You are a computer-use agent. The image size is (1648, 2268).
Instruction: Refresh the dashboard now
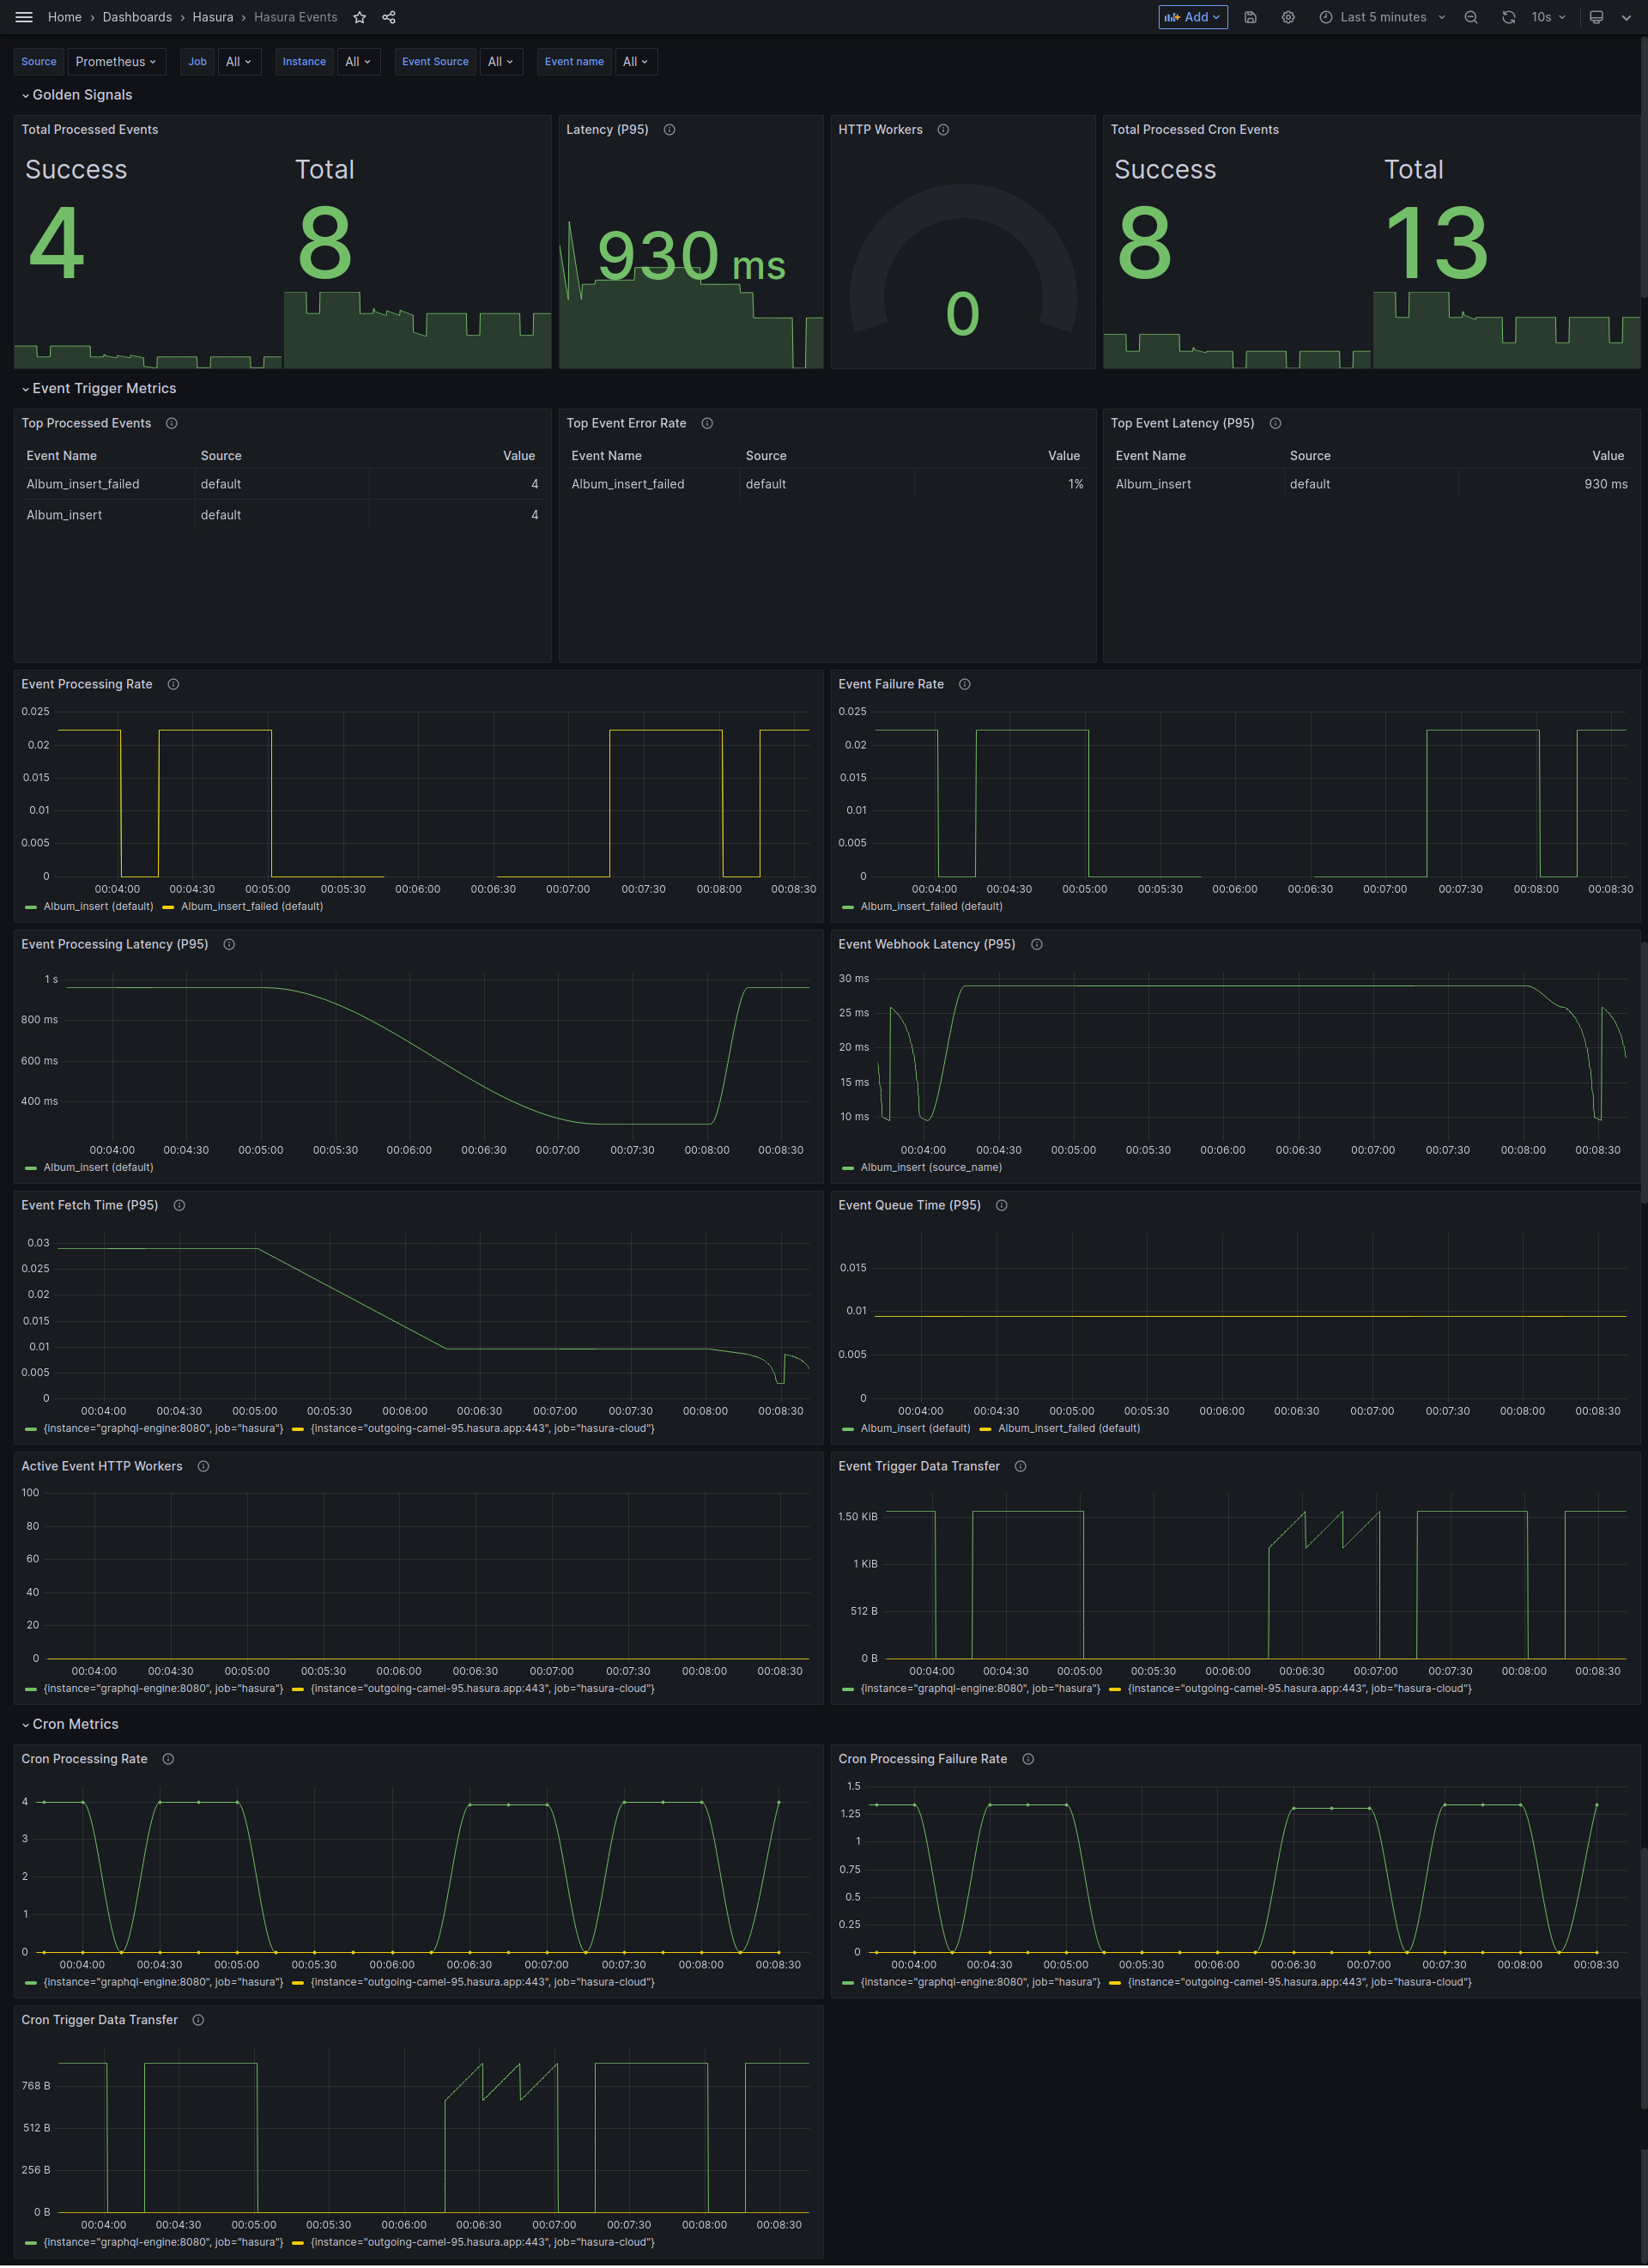(x=1508, y=17)
